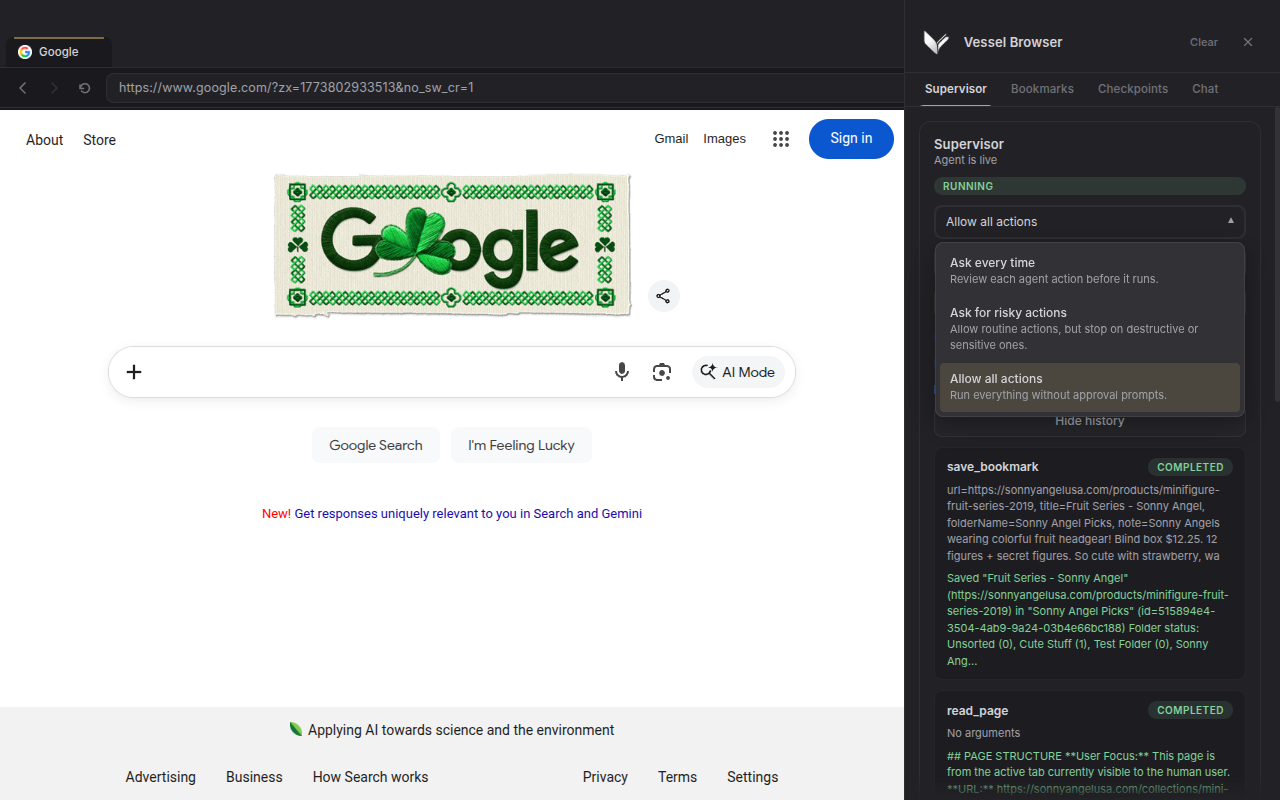1280x800 pixels.
Task: Click the page reload icon
Action: (84, 88)
